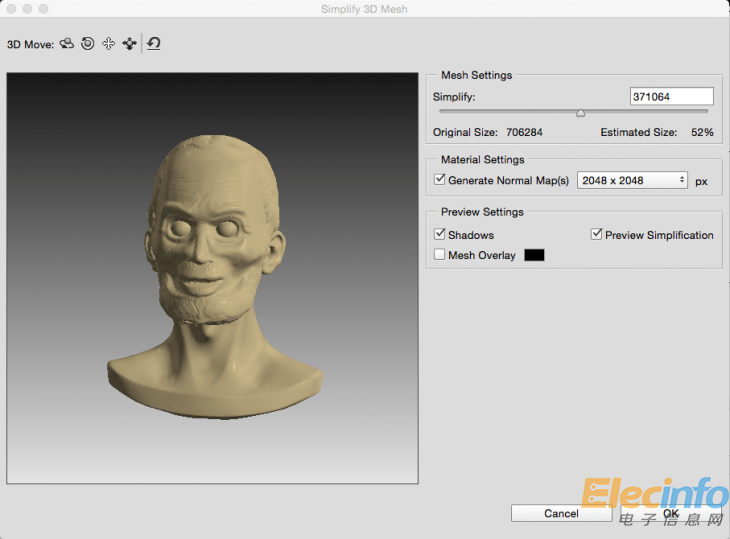Select the 3D slide tool

[129, 44]
